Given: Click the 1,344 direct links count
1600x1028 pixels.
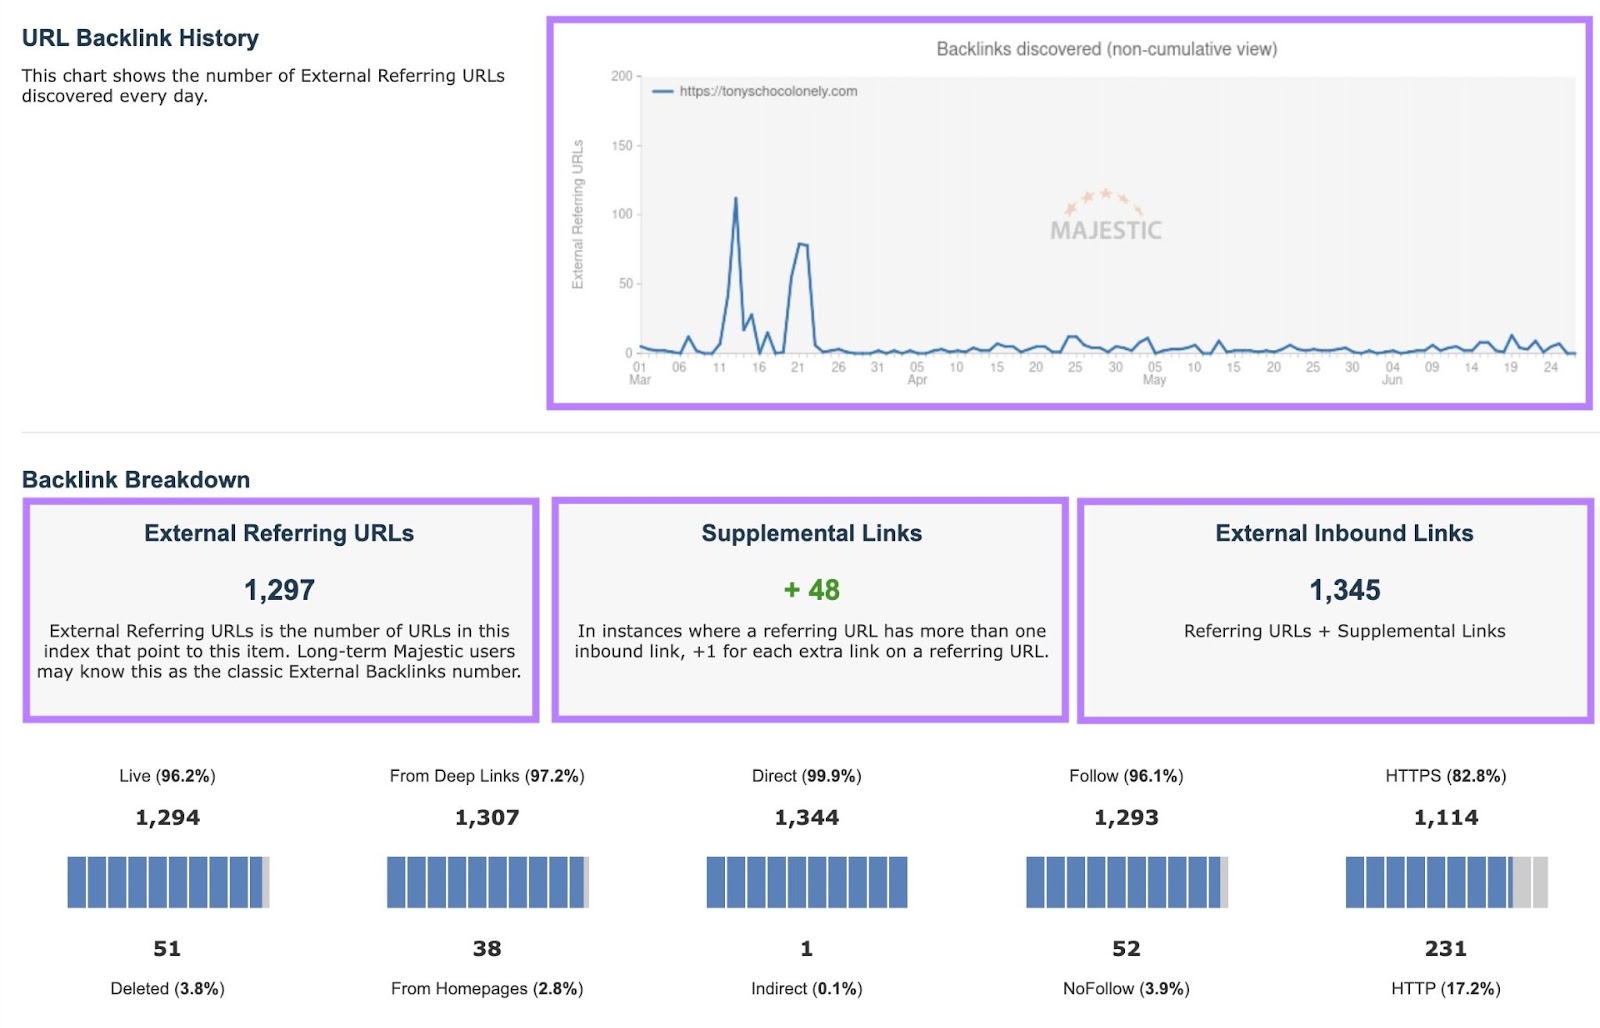Looking at the screenshot, I should pos(807,818).
